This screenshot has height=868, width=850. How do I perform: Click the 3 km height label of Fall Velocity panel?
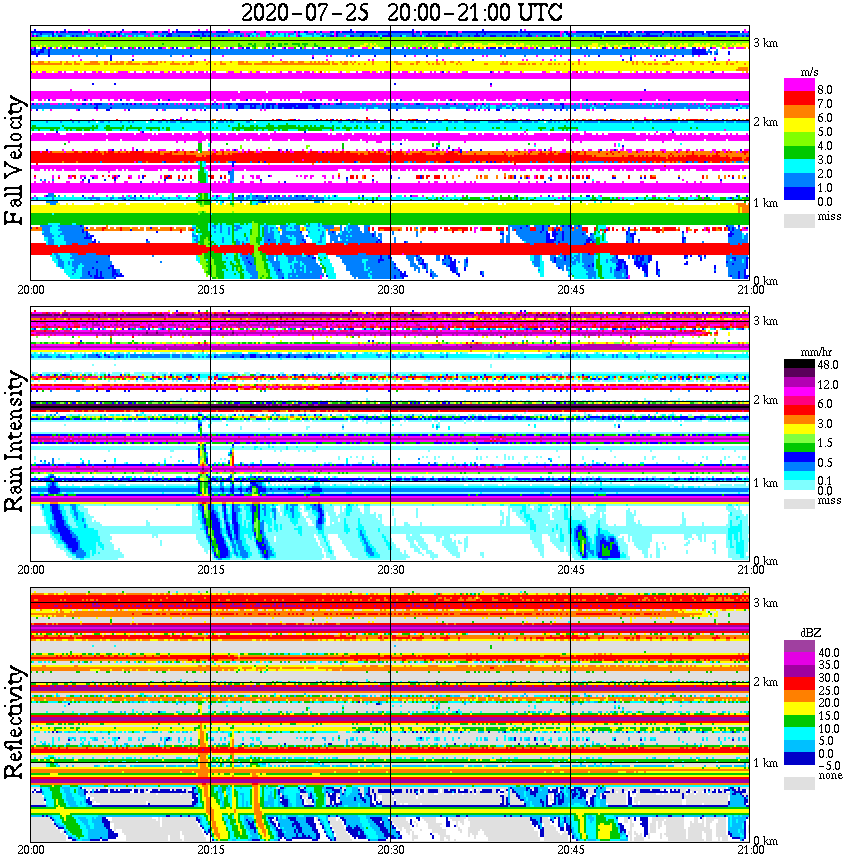coord(765,43)
